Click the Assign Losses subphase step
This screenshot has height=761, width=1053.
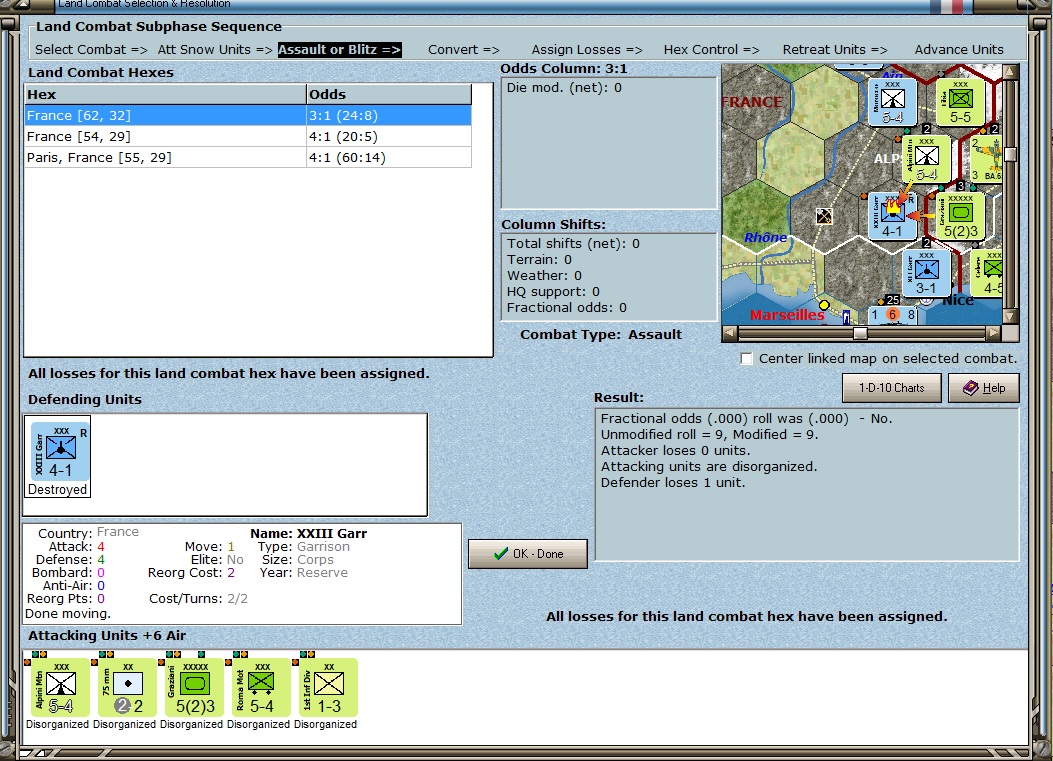[587, 50]
